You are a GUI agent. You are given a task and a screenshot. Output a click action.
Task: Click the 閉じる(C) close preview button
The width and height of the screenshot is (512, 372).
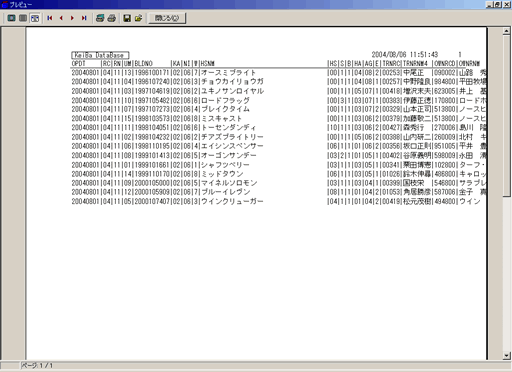coord(167,18)
